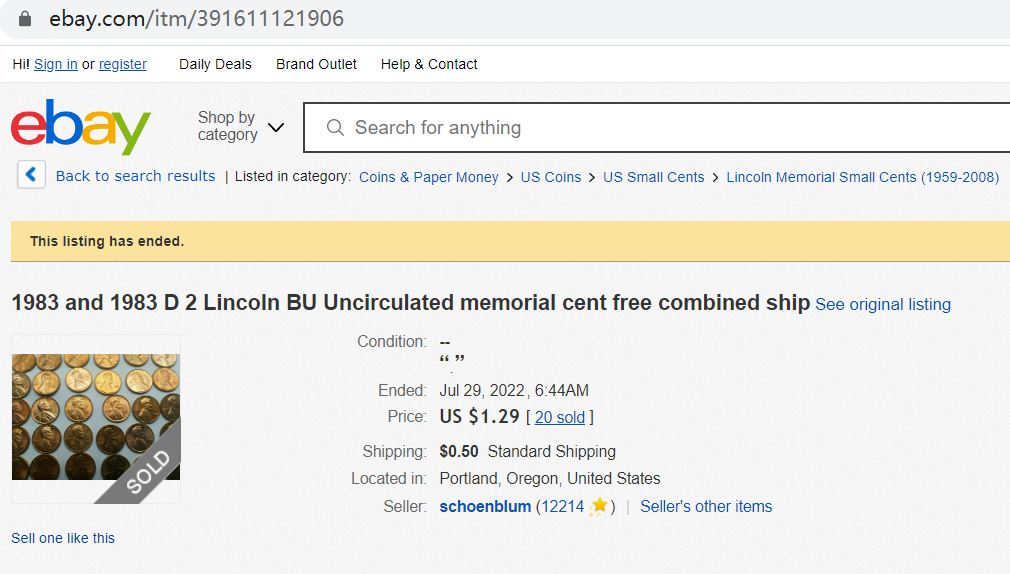Click the register link

[123, 64]
